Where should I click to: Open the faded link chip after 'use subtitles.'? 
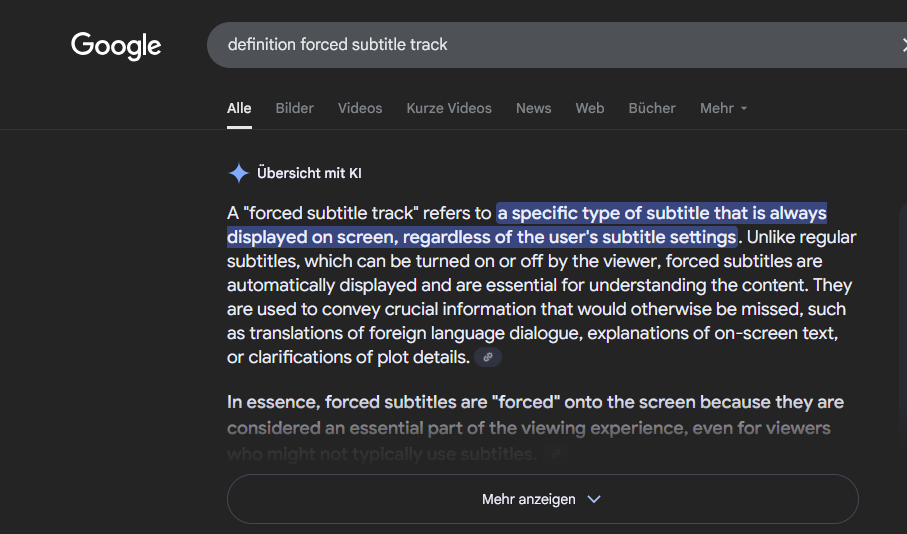click(x=556, y=454)
